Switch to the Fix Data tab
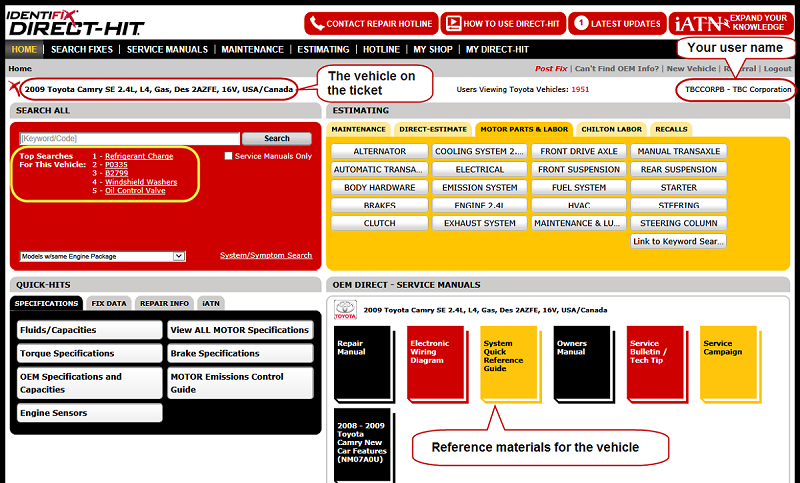800x483 pixels. pos(109,303)
